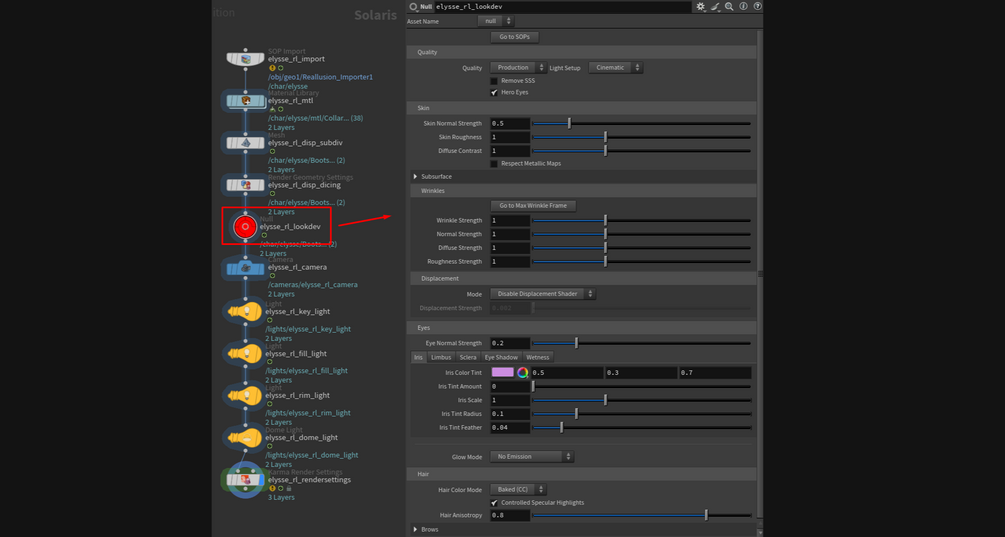Click the warning badge under elysse_rl_rendersettings

coord(272,488)
